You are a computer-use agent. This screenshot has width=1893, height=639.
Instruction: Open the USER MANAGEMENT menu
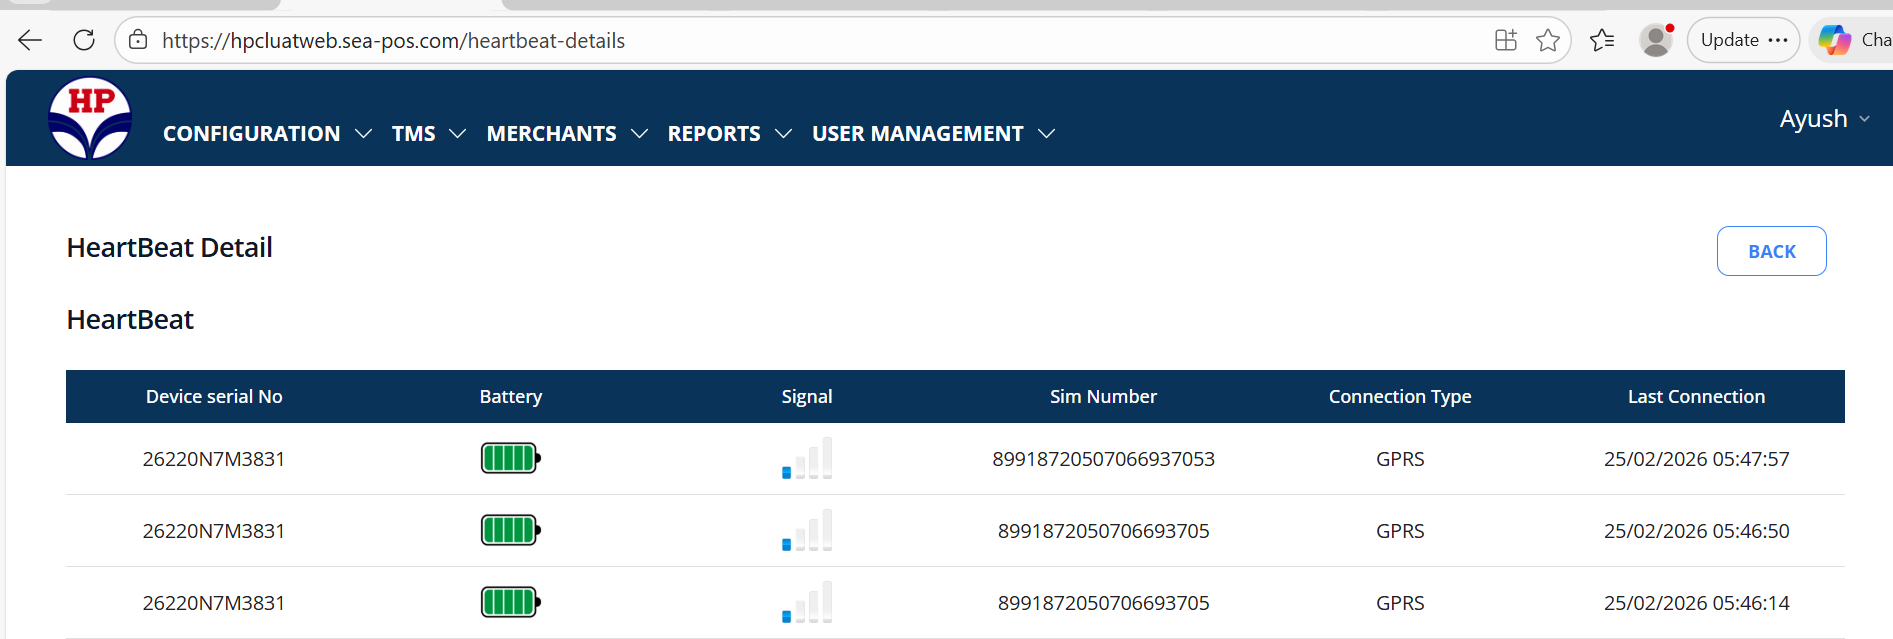click(x=932, y=134)
